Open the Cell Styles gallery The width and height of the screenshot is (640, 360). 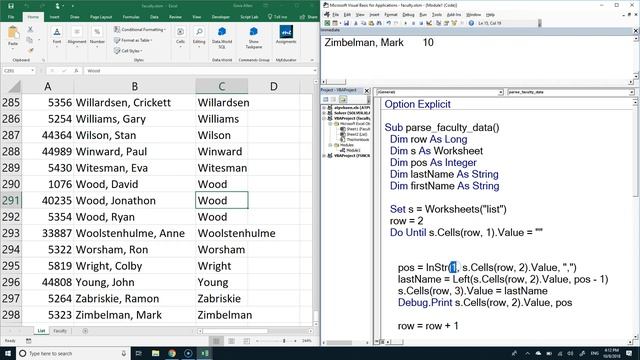pyautogui.click(x=128, y=51)
